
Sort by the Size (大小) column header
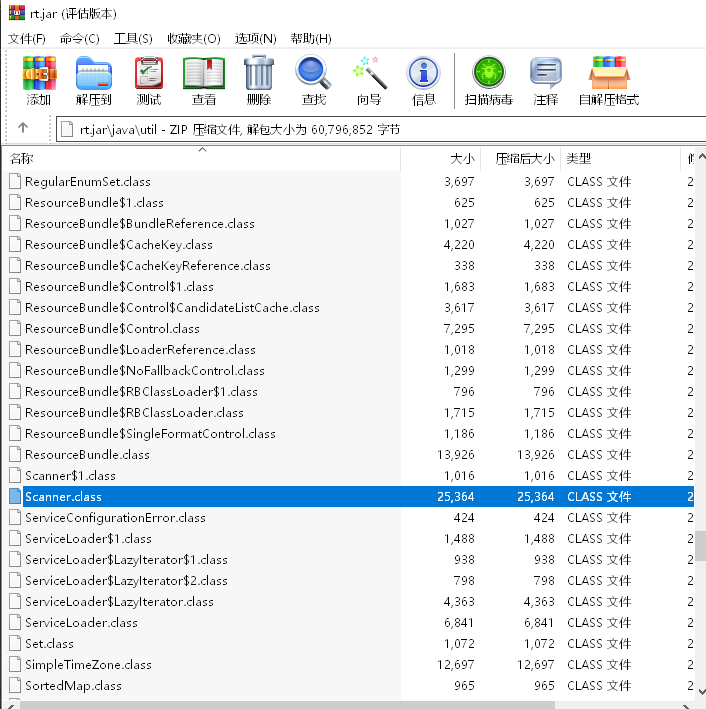441,159
